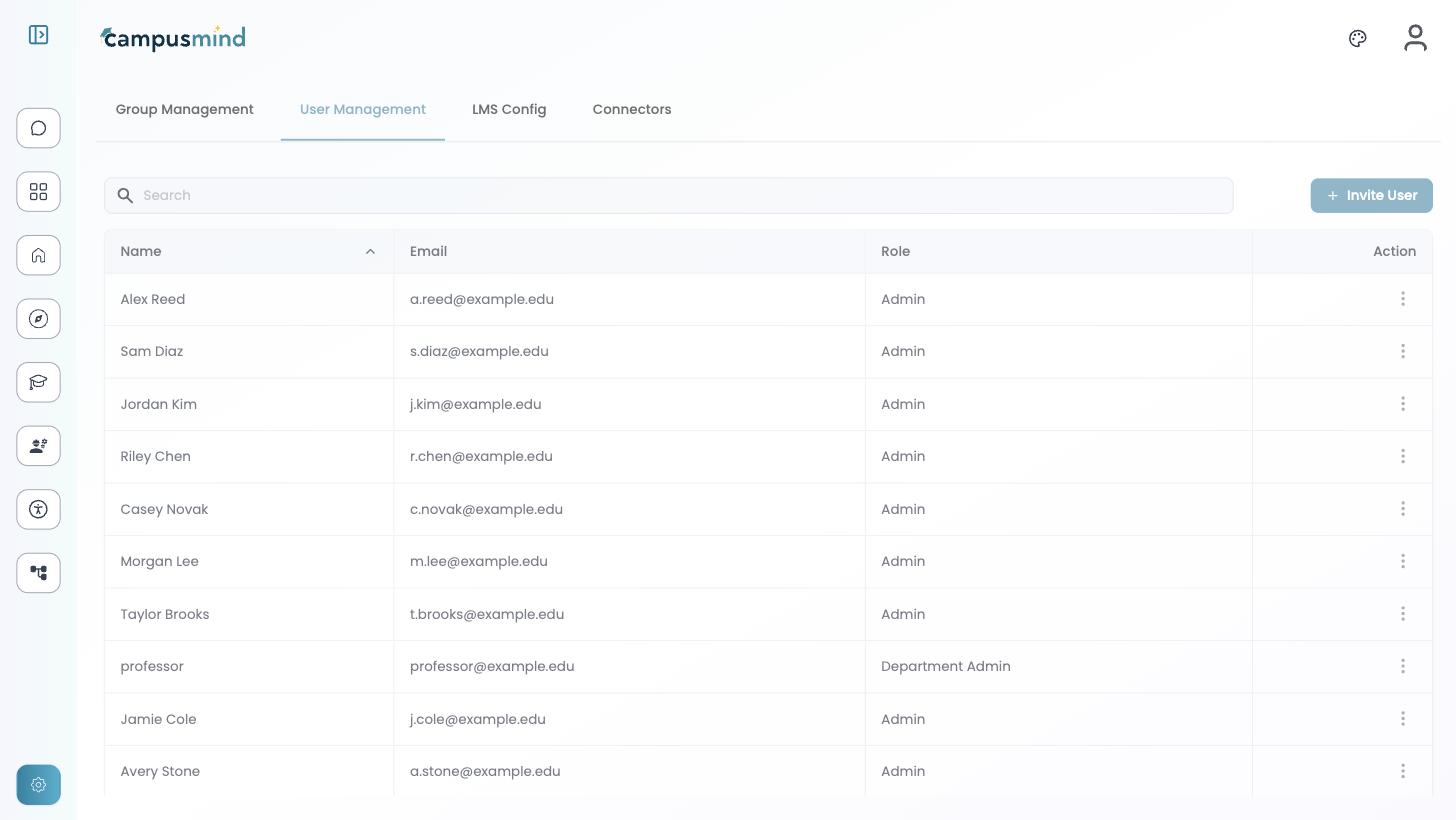Focus the Search input field
The width and height of the screenshot is (1456, 820).
(668, 195)
